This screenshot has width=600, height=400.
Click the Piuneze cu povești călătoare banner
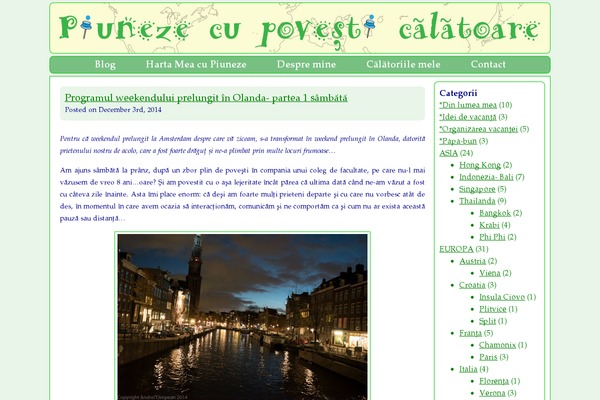[300, 28]
